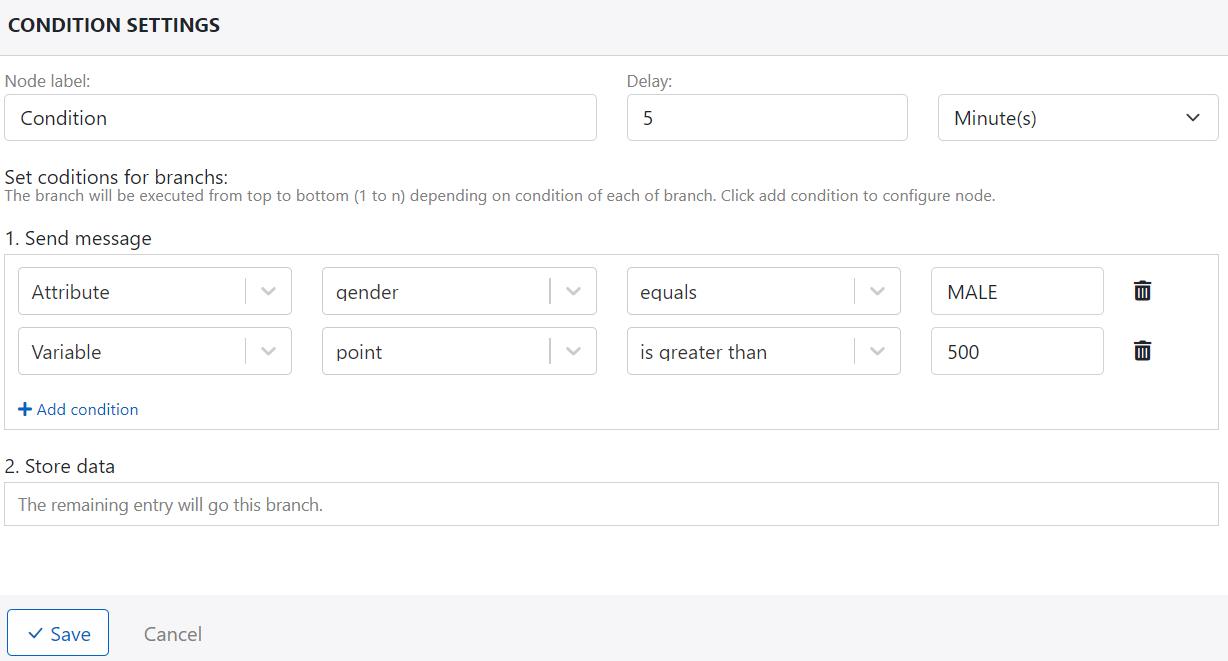Click the MALE value input box
This screenshot has height=661, width=1228.
(1016, 292)
